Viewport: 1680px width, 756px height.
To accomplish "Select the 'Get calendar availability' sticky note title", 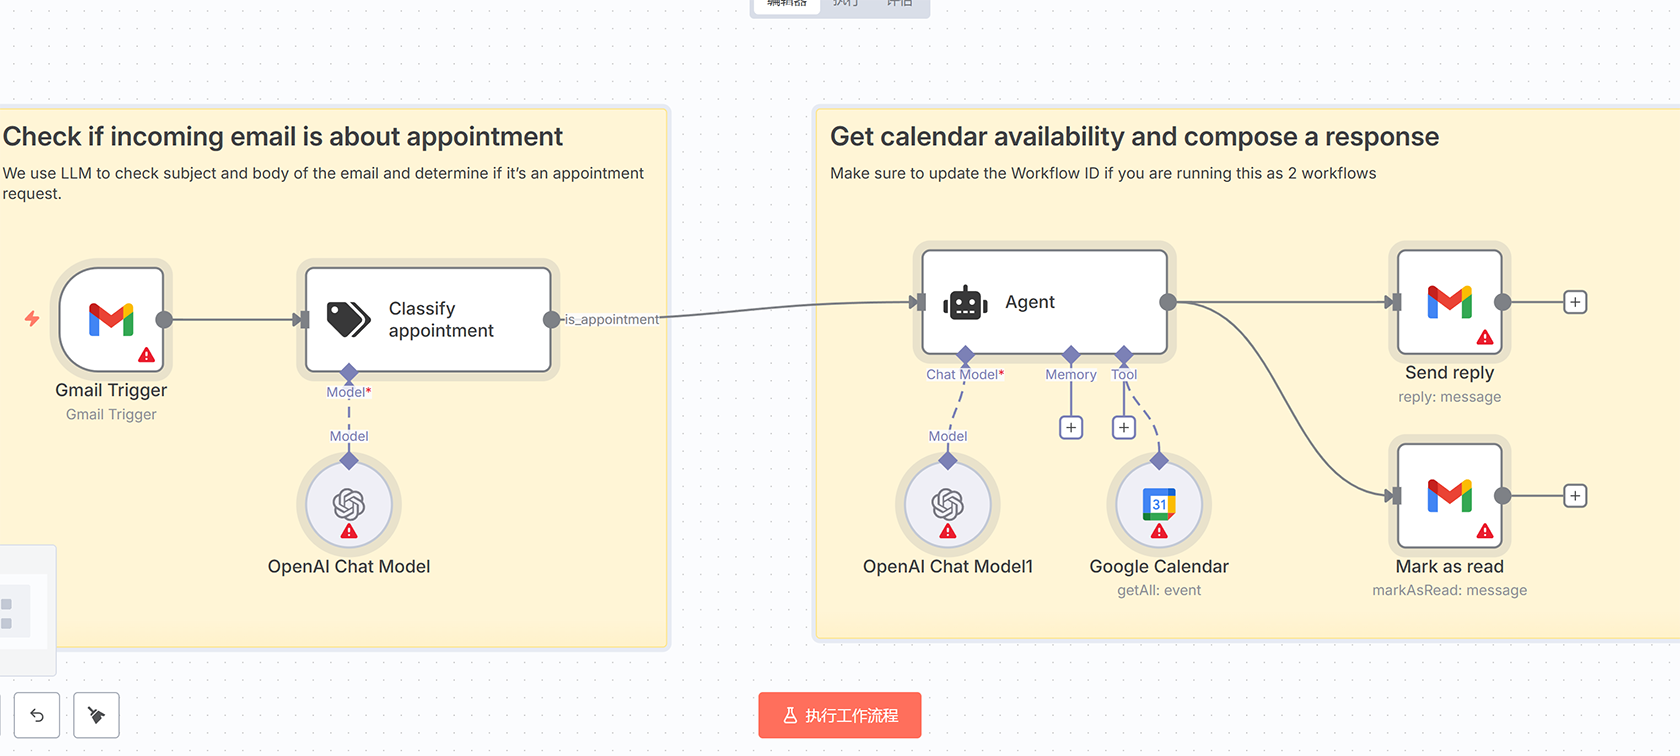I will (1134, 137).
